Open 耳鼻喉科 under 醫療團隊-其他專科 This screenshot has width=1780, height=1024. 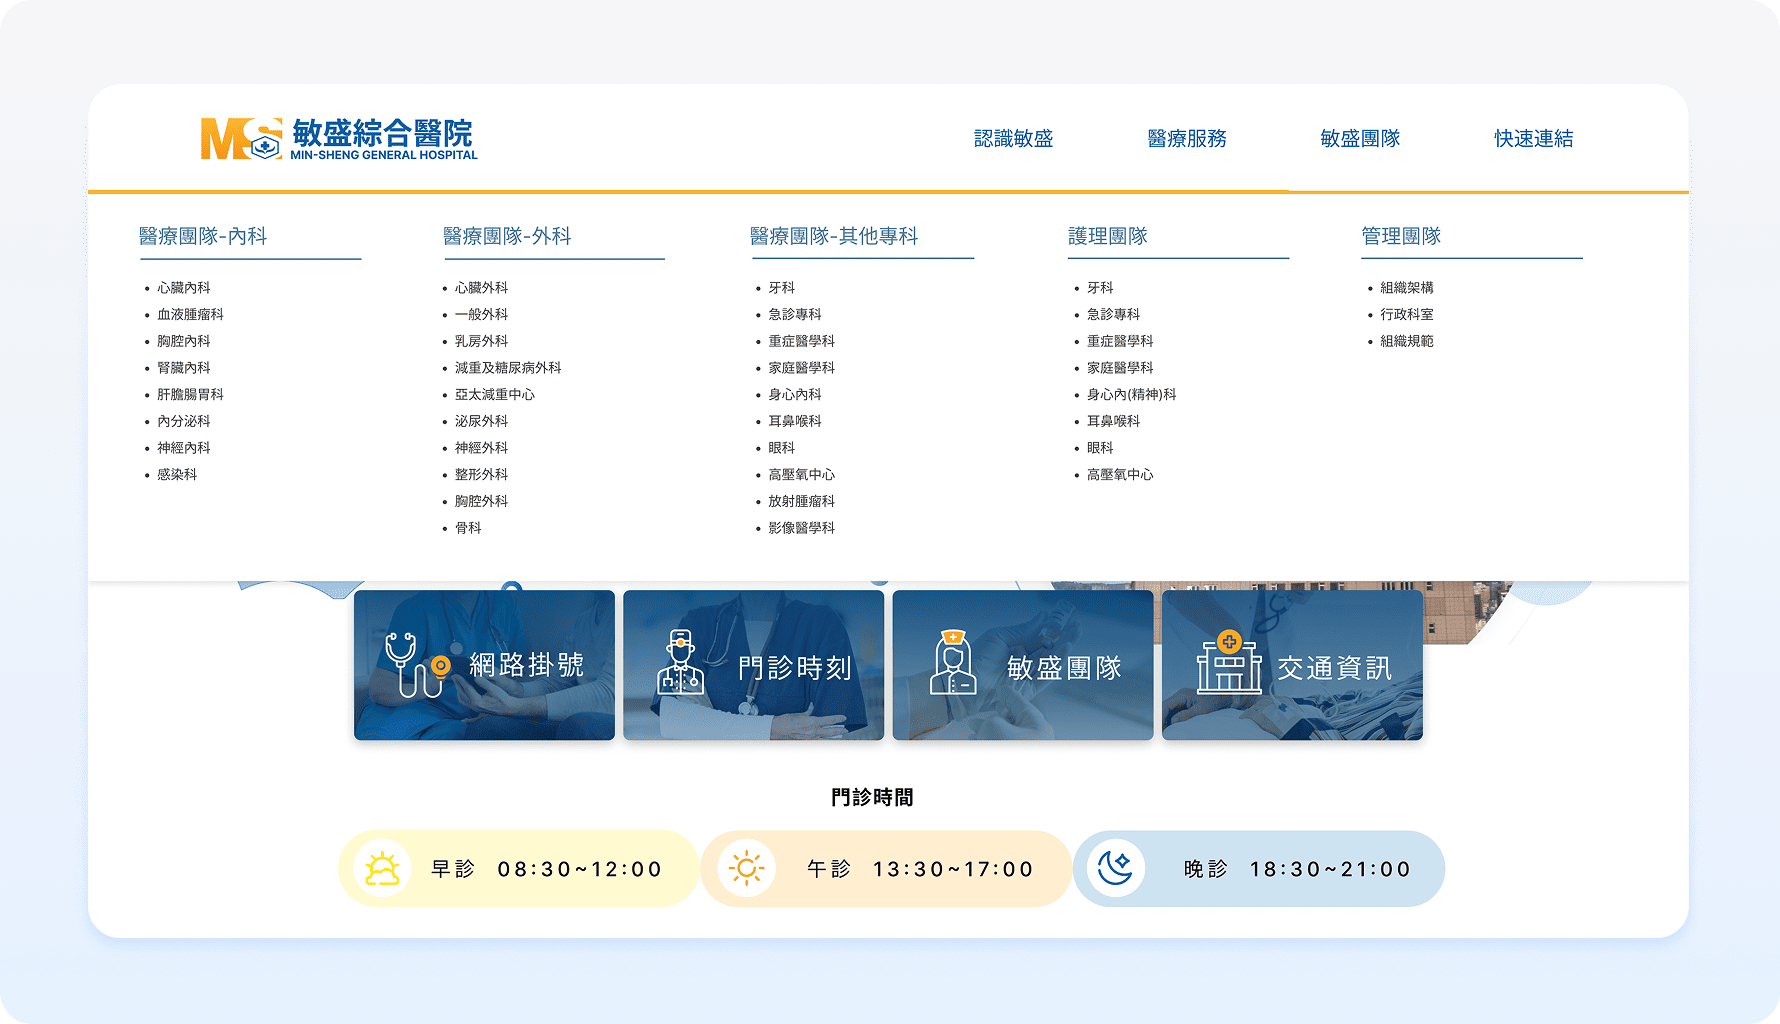pyautogui.click(x=795, y=421)
